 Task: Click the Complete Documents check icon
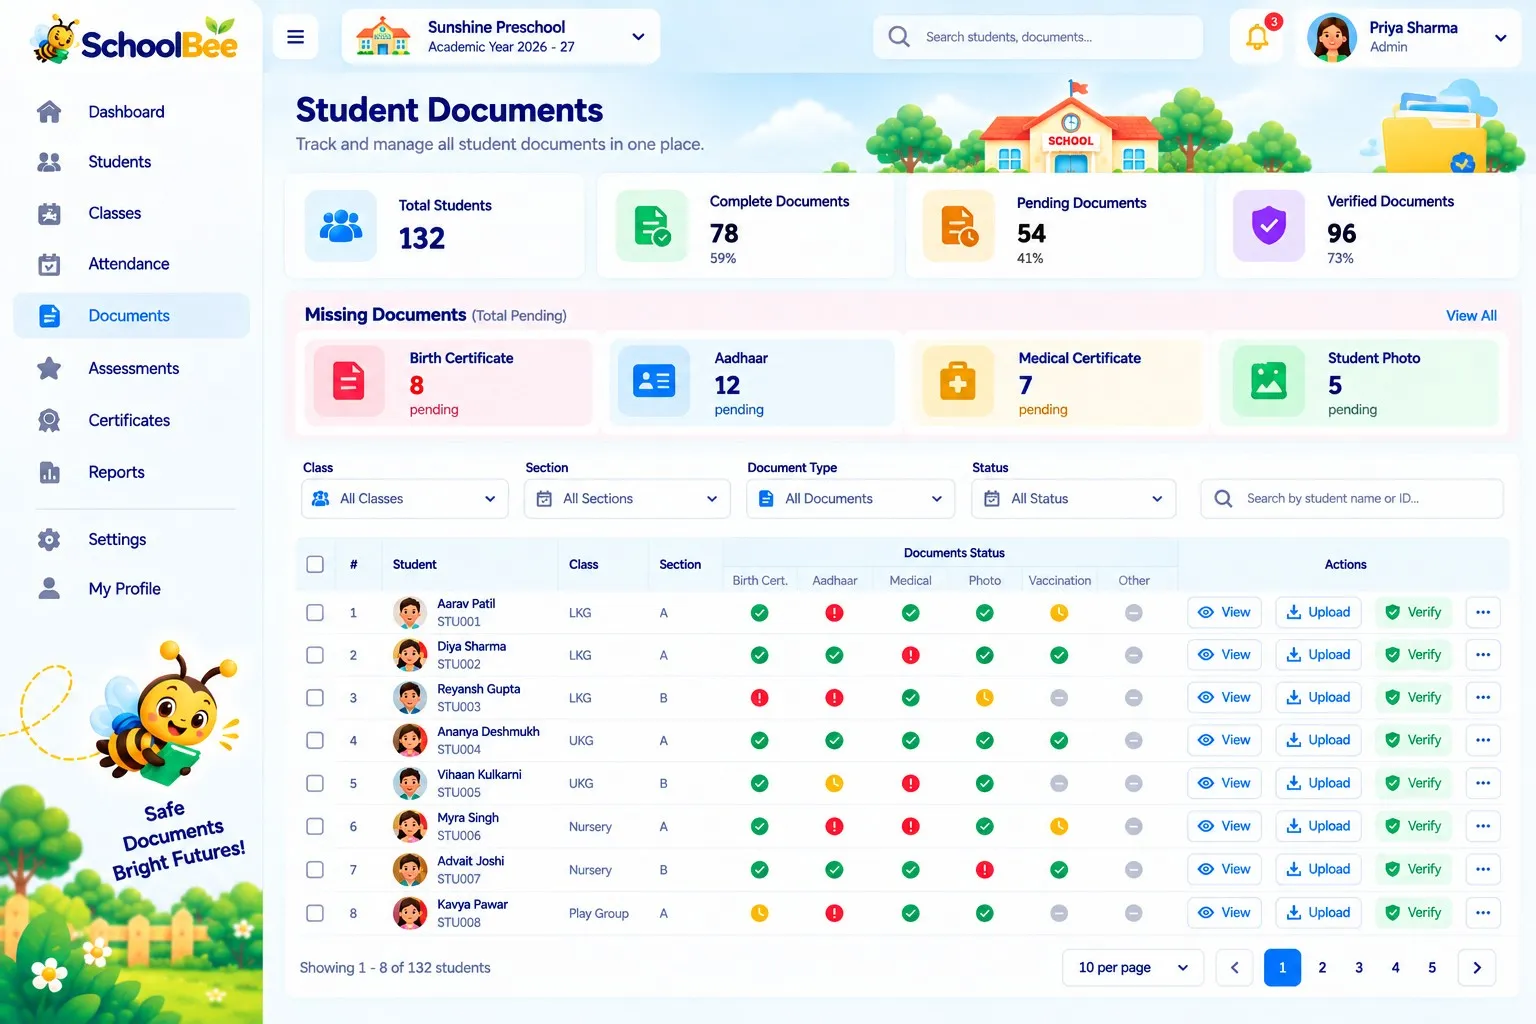(652, 226)
